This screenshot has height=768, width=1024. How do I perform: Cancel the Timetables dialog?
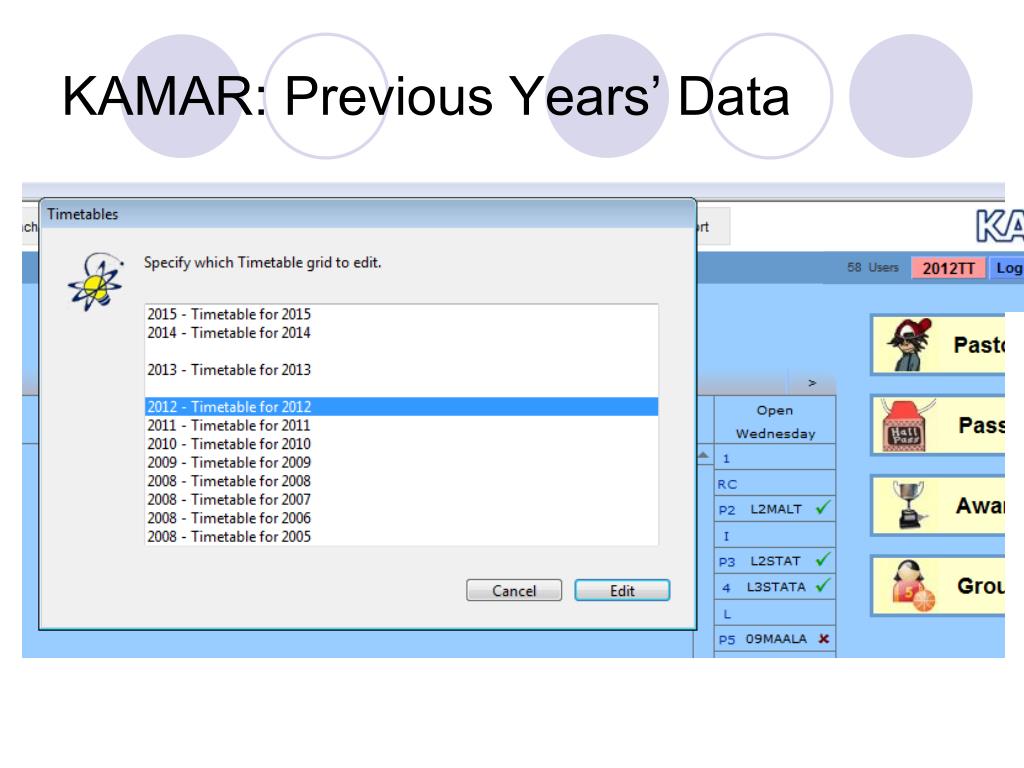[x=514, y=590]
